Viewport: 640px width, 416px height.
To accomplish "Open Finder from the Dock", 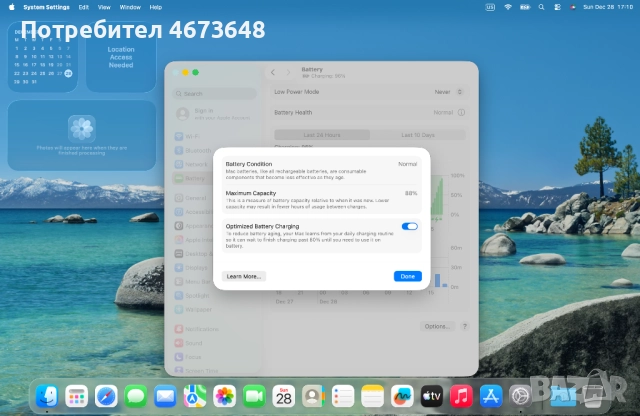I will (47, 396).
